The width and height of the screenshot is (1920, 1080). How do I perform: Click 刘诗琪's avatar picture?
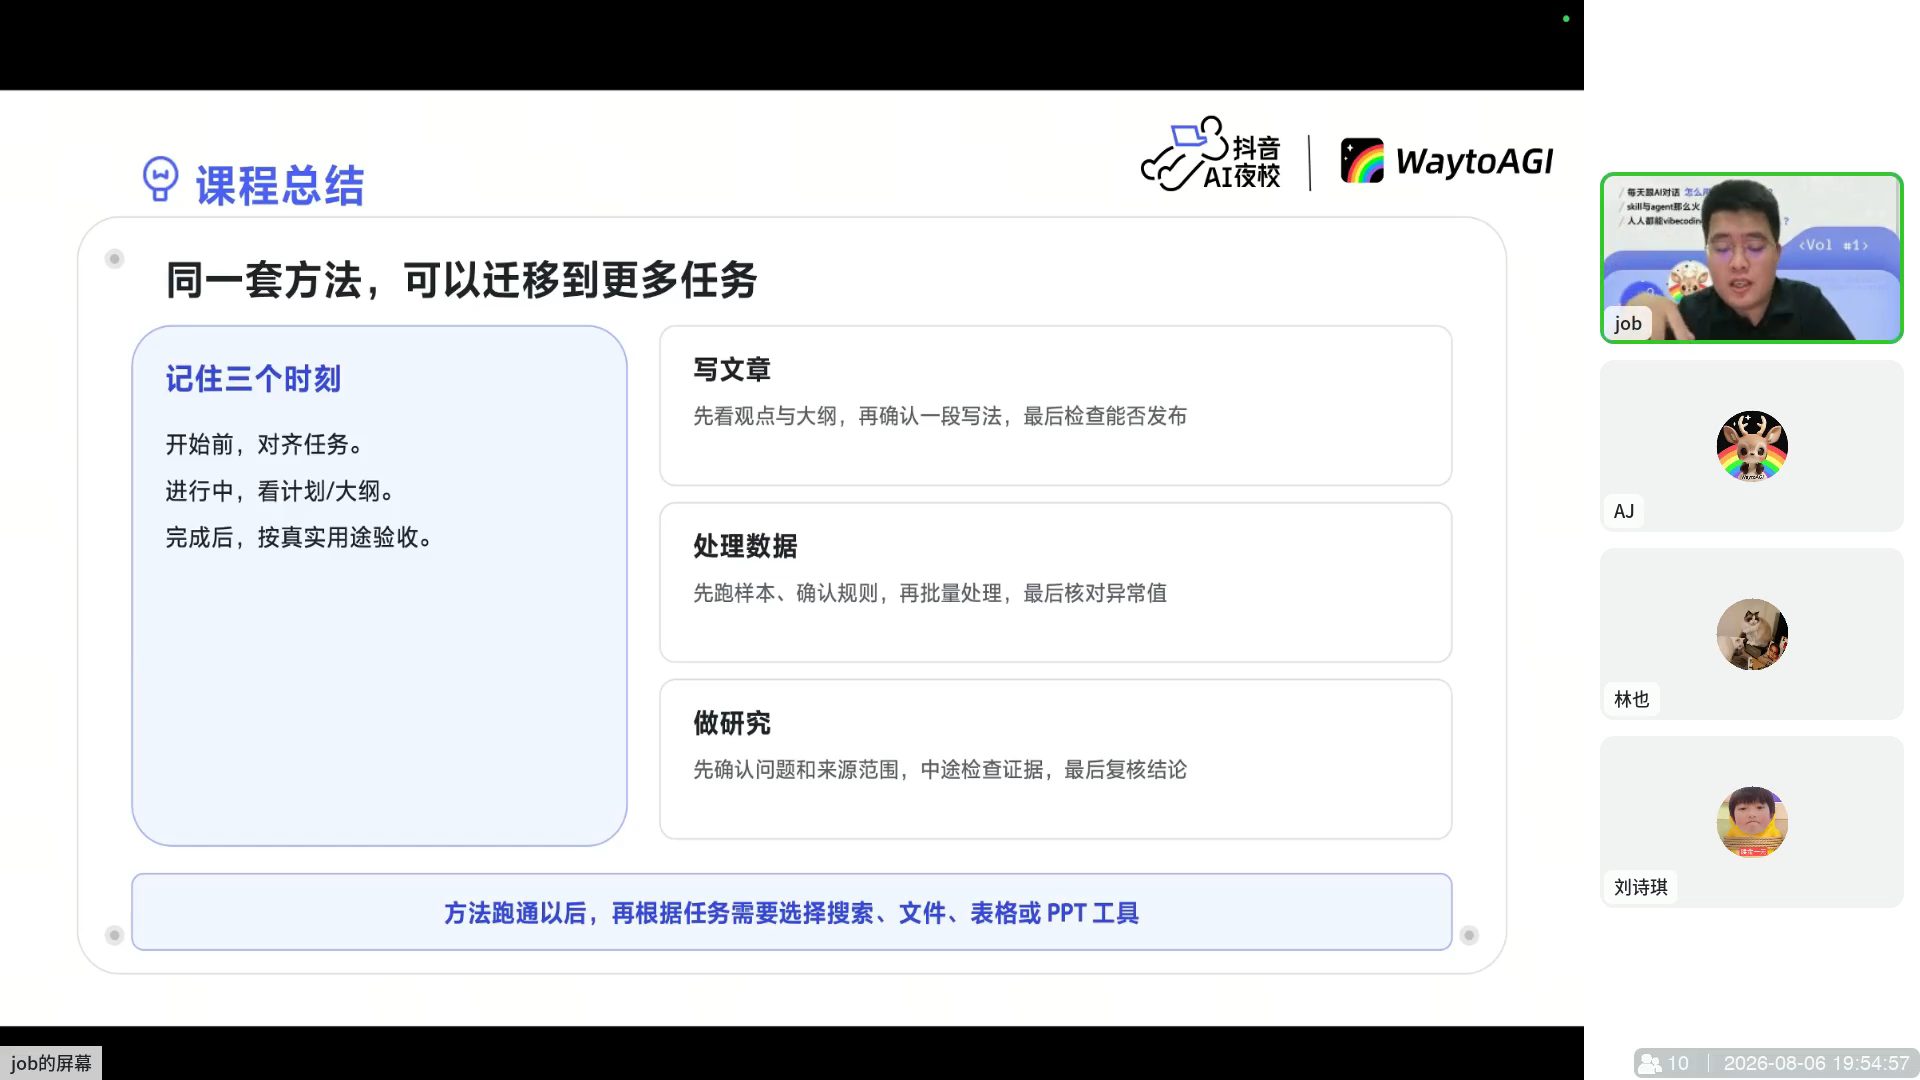coord(1752,822)
